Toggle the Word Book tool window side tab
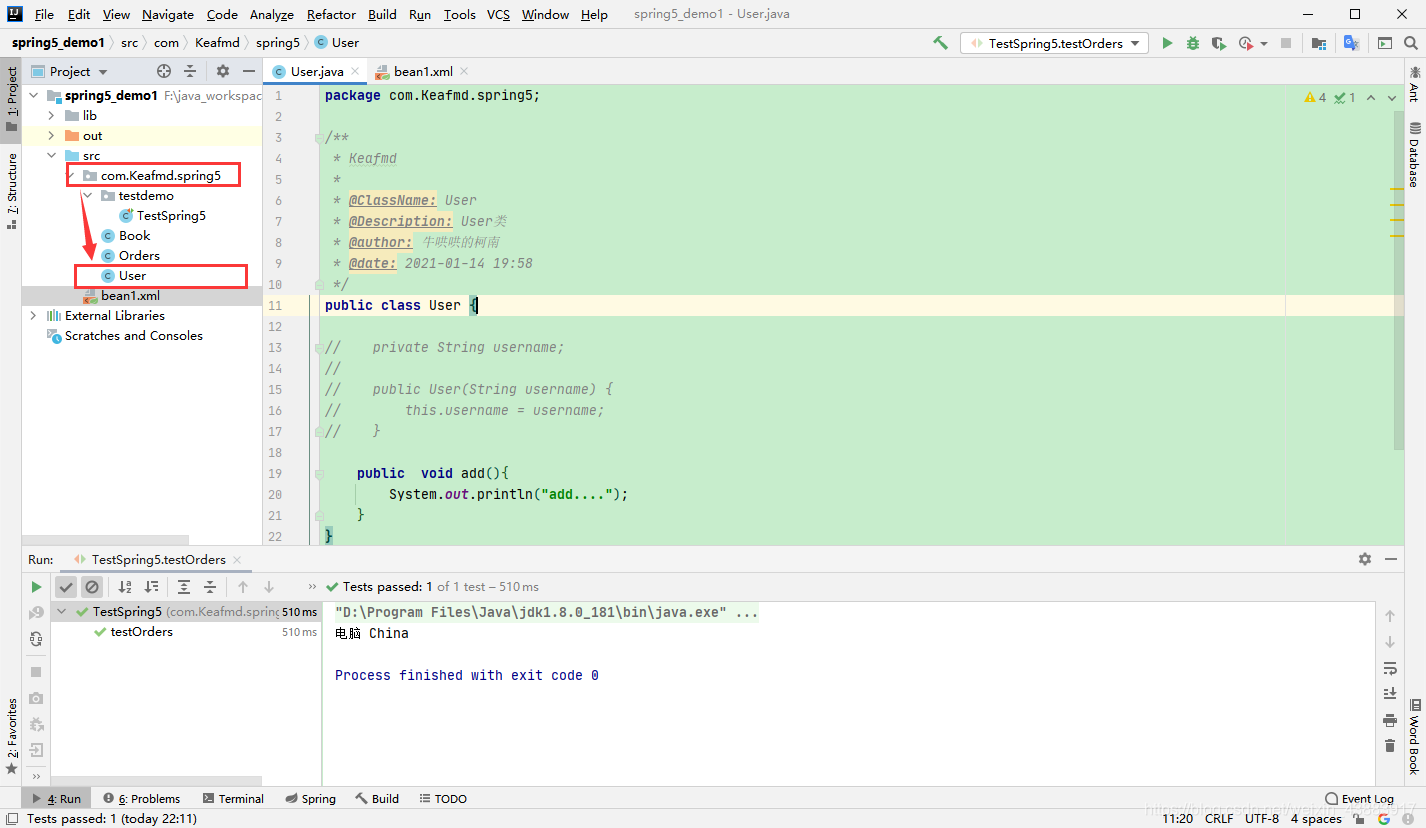1426x828 pixels. click(1414, 737)
